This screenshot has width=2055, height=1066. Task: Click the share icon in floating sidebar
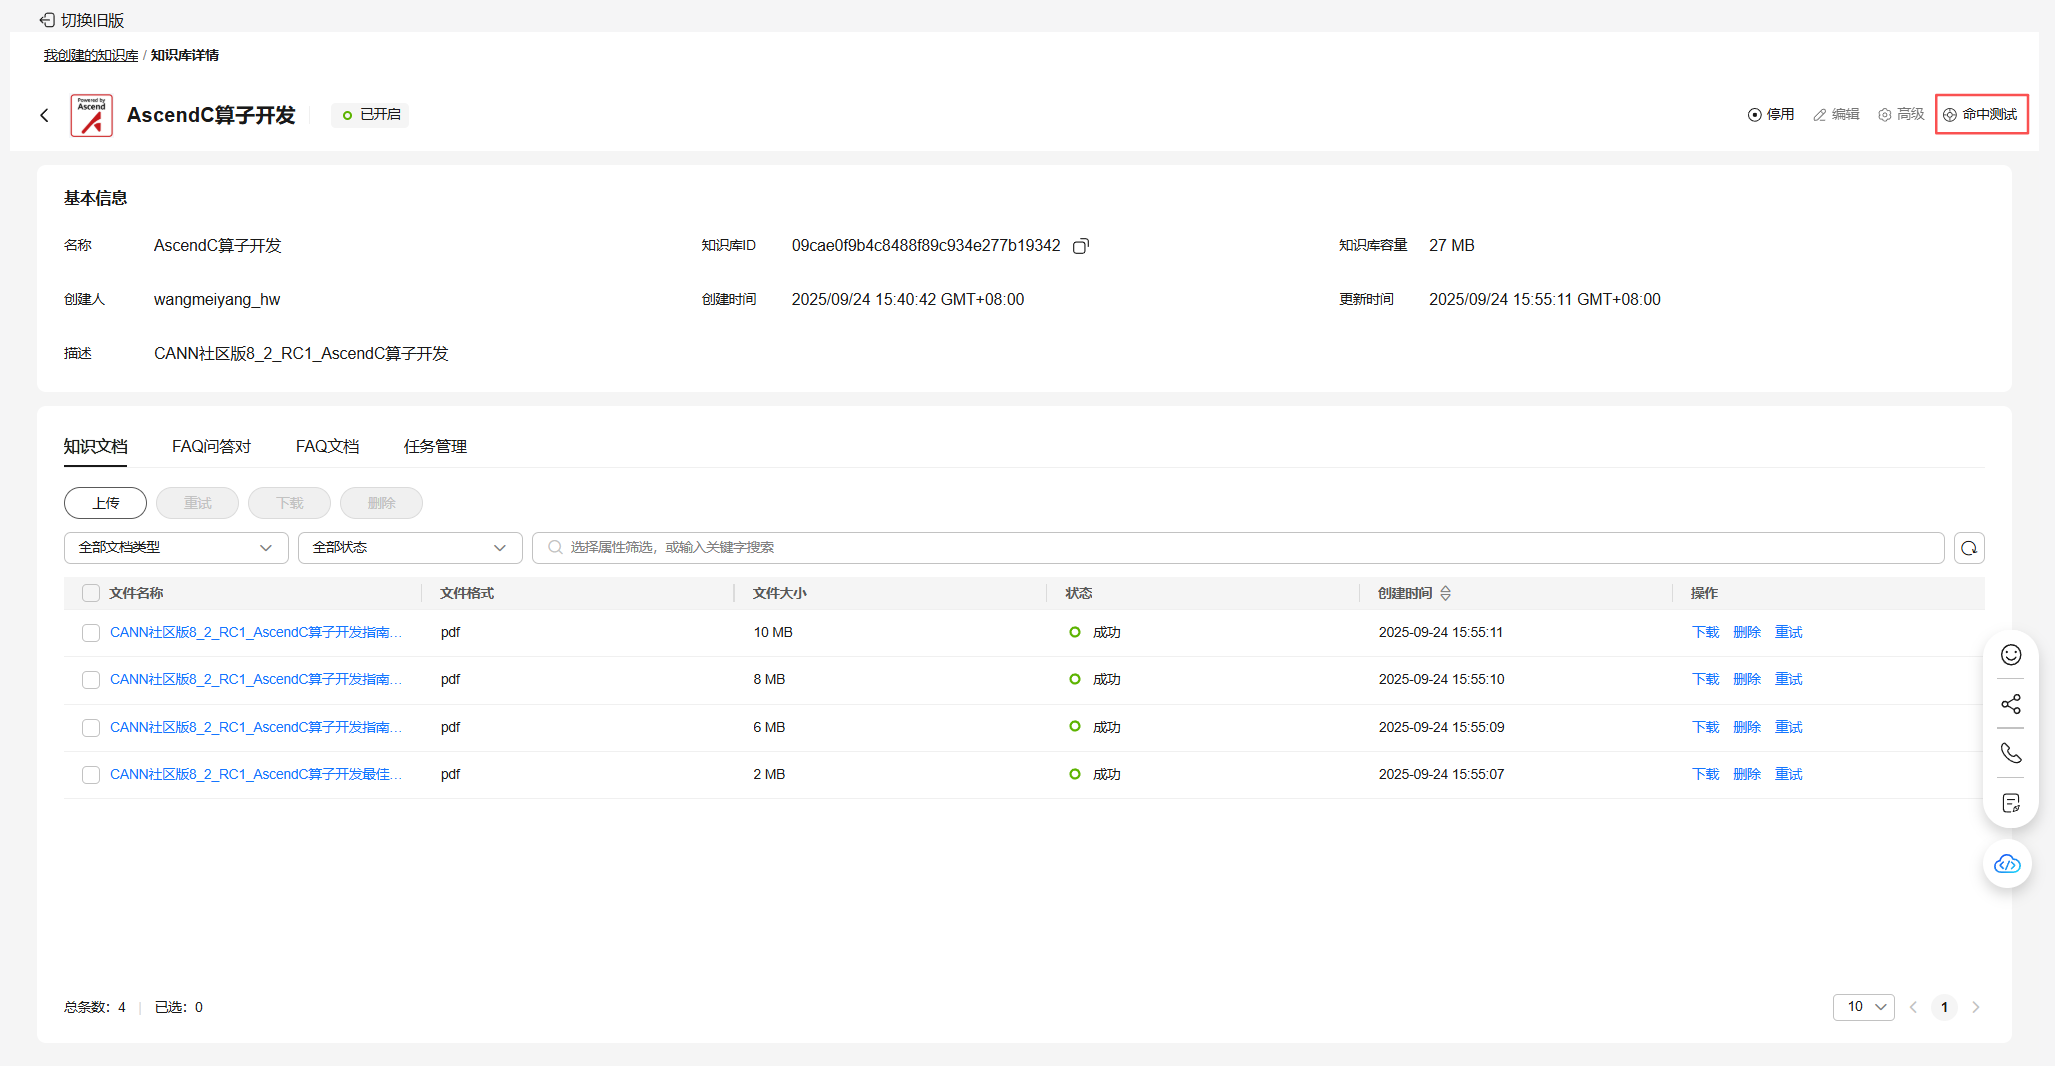coord(2010,704)
